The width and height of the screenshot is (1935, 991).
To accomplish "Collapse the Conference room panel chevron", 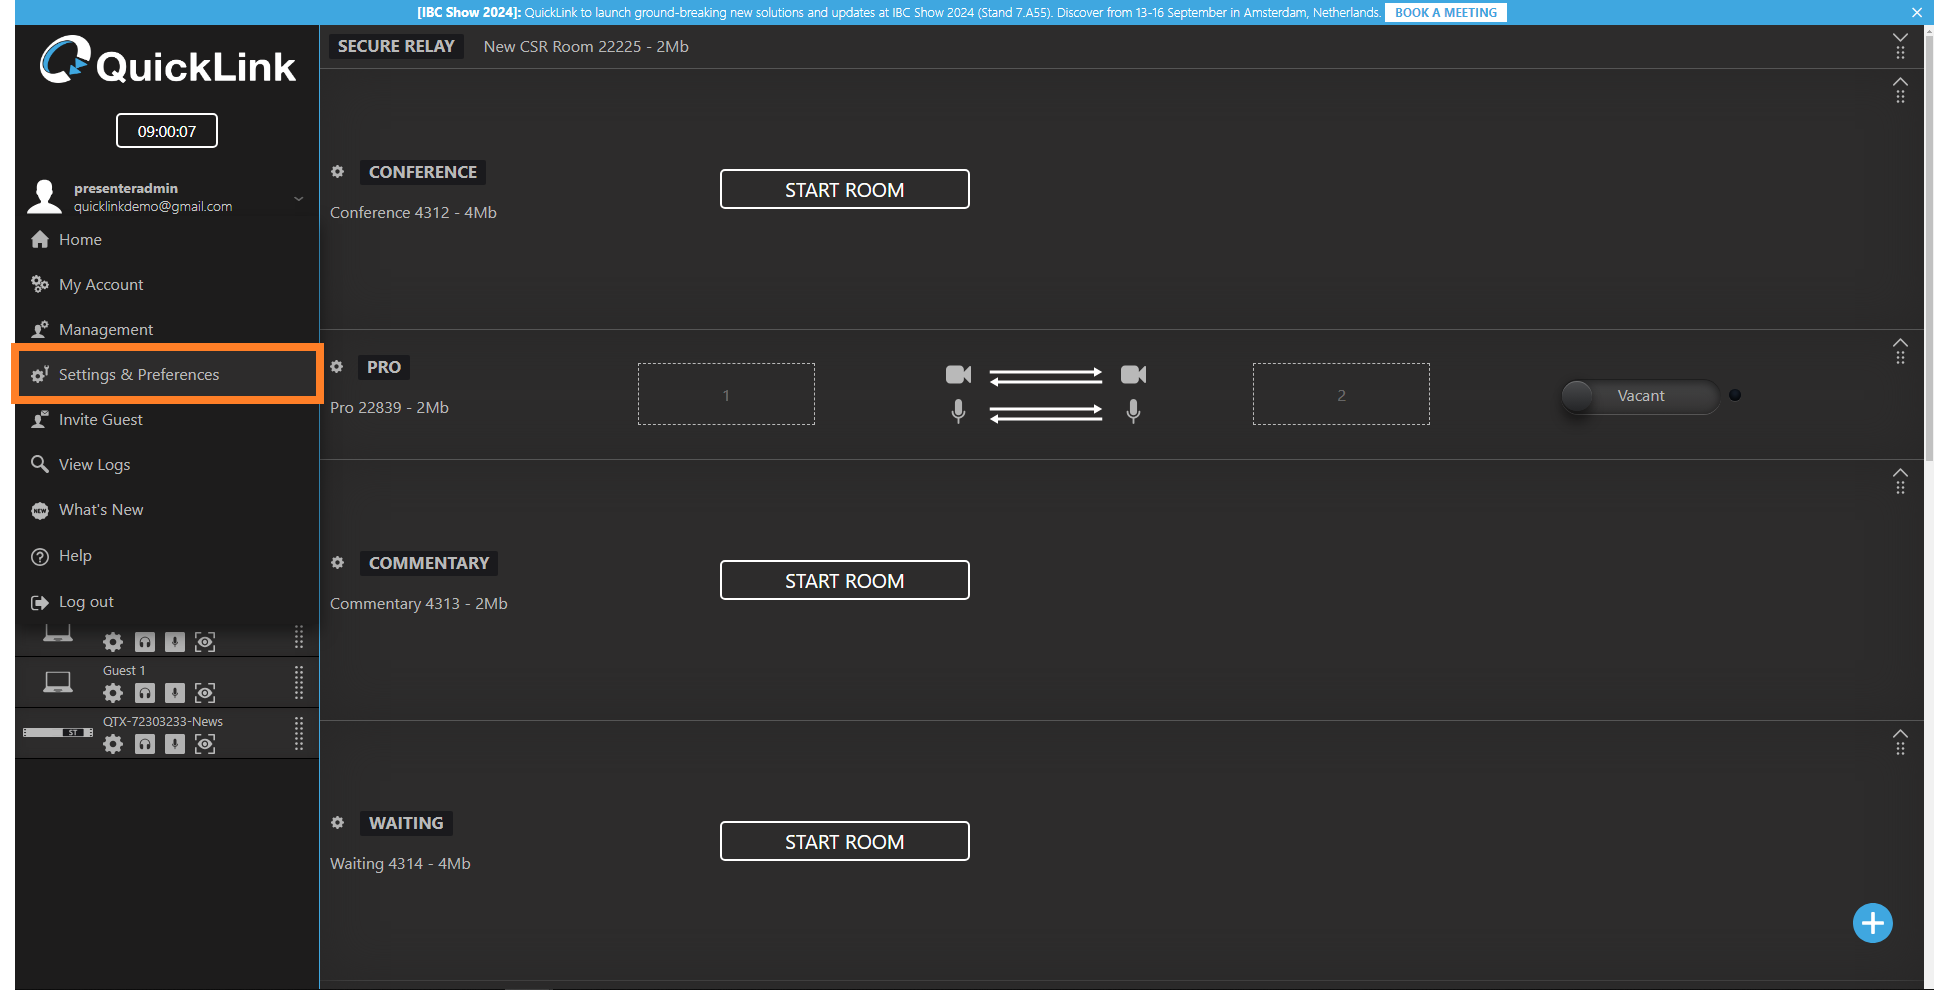I will [1900, 82].
